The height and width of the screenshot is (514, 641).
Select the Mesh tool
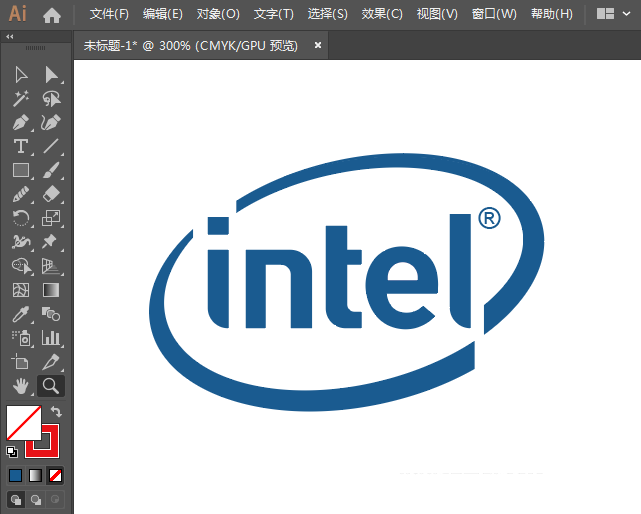[x=21, y=290]
